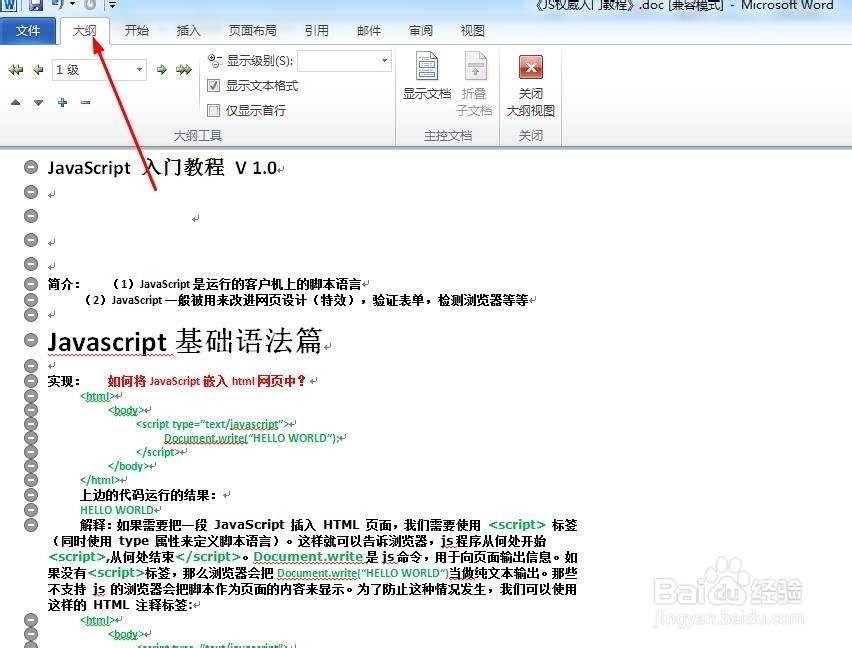Expand selected item with plus icon
Viewport: 852px width, 648px height.
tap(62, 102)
